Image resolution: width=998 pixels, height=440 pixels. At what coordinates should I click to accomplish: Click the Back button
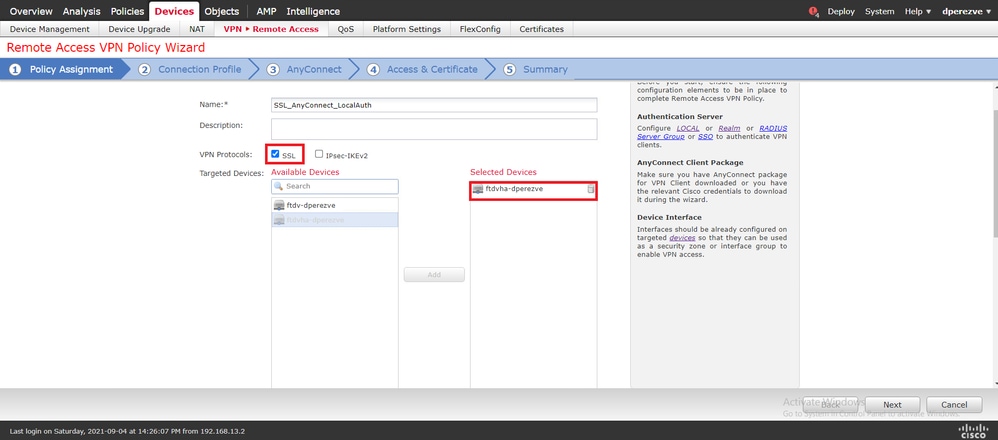tap(831, 404)
